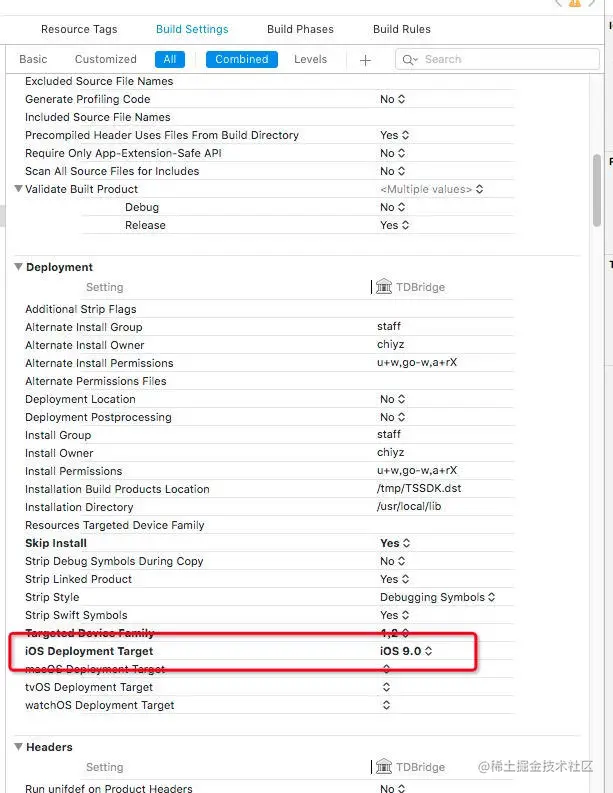Screen dimensions: 613x793
Task: Open iOS Deployment Target iOS 9.0 popup
Action: (406, 651)
